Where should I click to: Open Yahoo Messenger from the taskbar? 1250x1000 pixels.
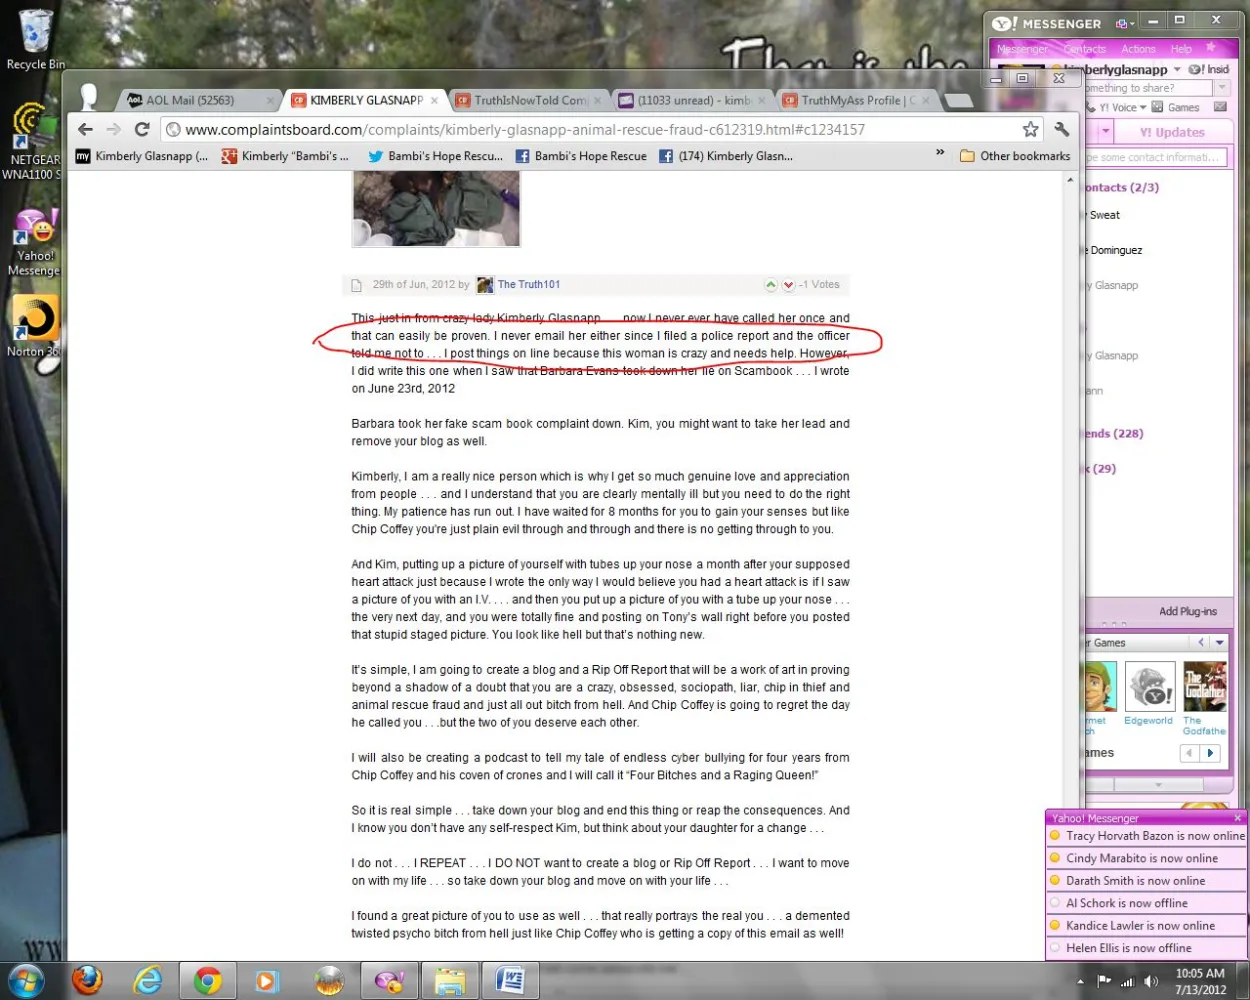(x=388, y=980)
